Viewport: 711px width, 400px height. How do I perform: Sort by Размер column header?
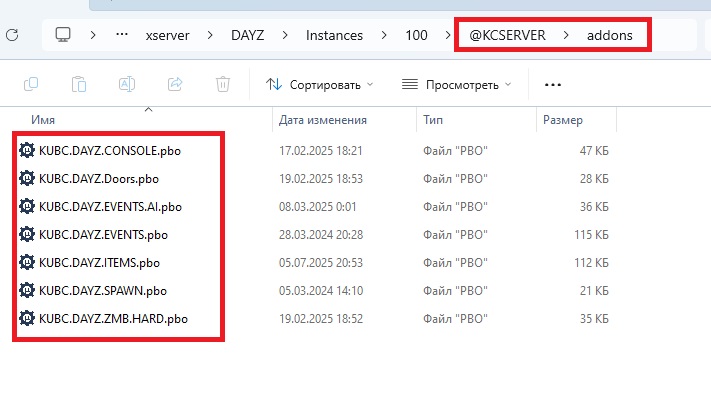(563, 120)
